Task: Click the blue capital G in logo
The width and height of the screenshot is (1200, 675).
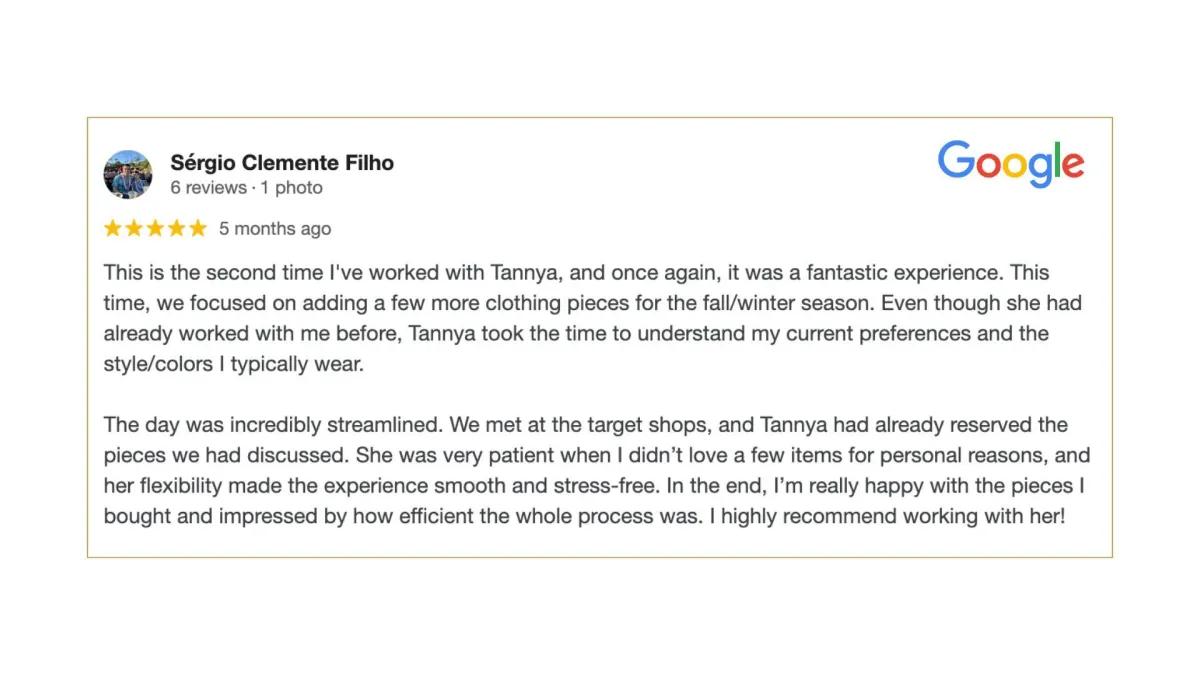Action: click(956, 160)
